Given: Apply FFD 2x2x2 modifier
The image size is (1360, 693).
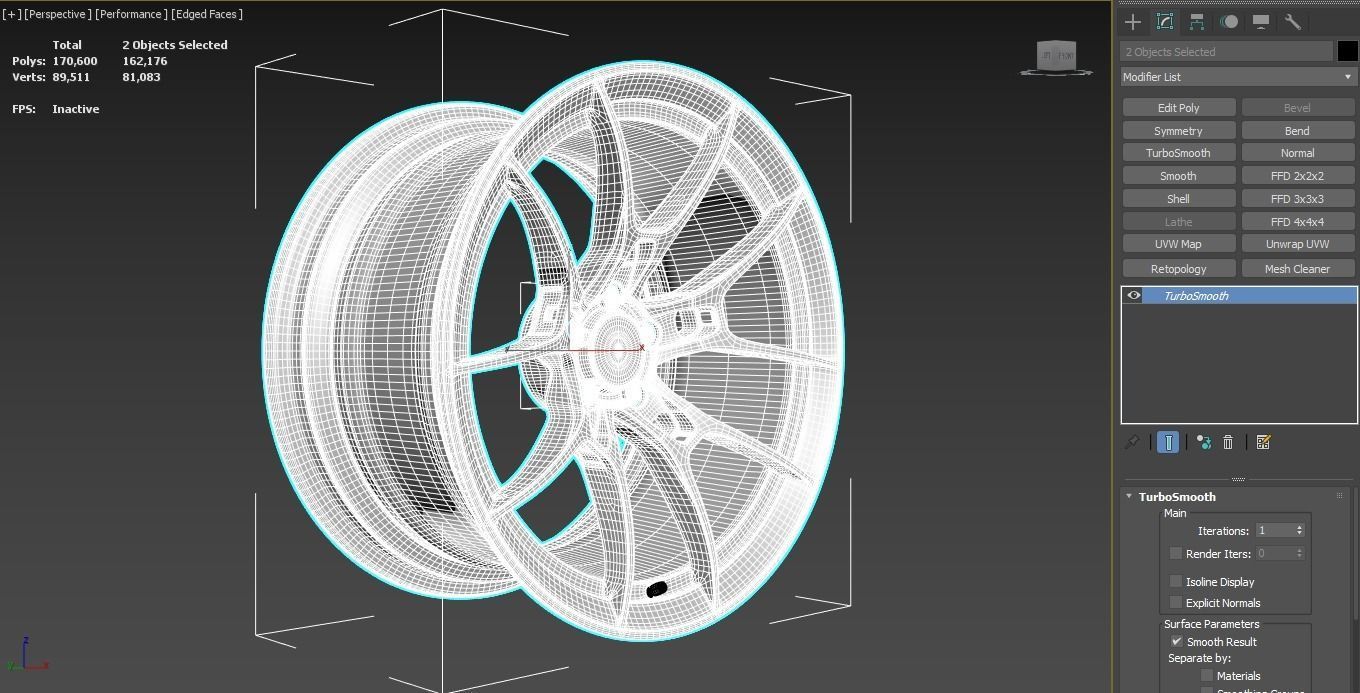Looking at the screenshot, I should [1298, 175].
